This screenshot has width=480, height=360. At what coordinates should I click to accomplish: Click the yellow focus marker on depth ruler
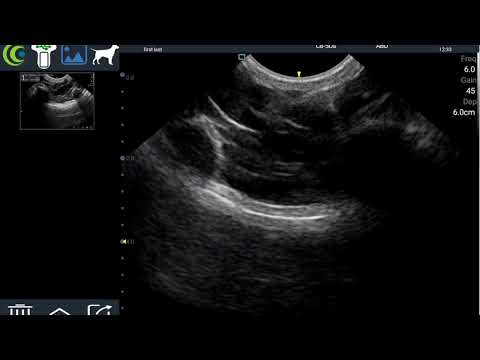coord(124,241)
